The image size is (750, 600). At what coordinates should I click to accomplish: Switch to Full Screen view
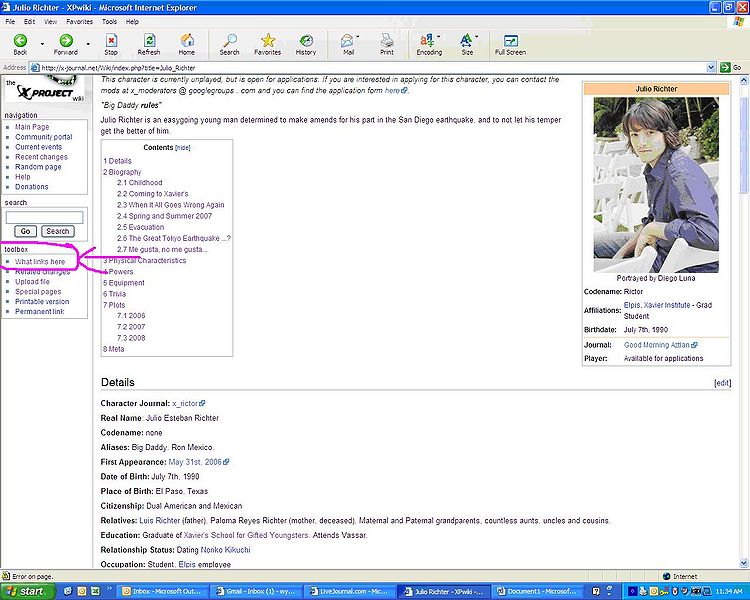click(510, 44)
